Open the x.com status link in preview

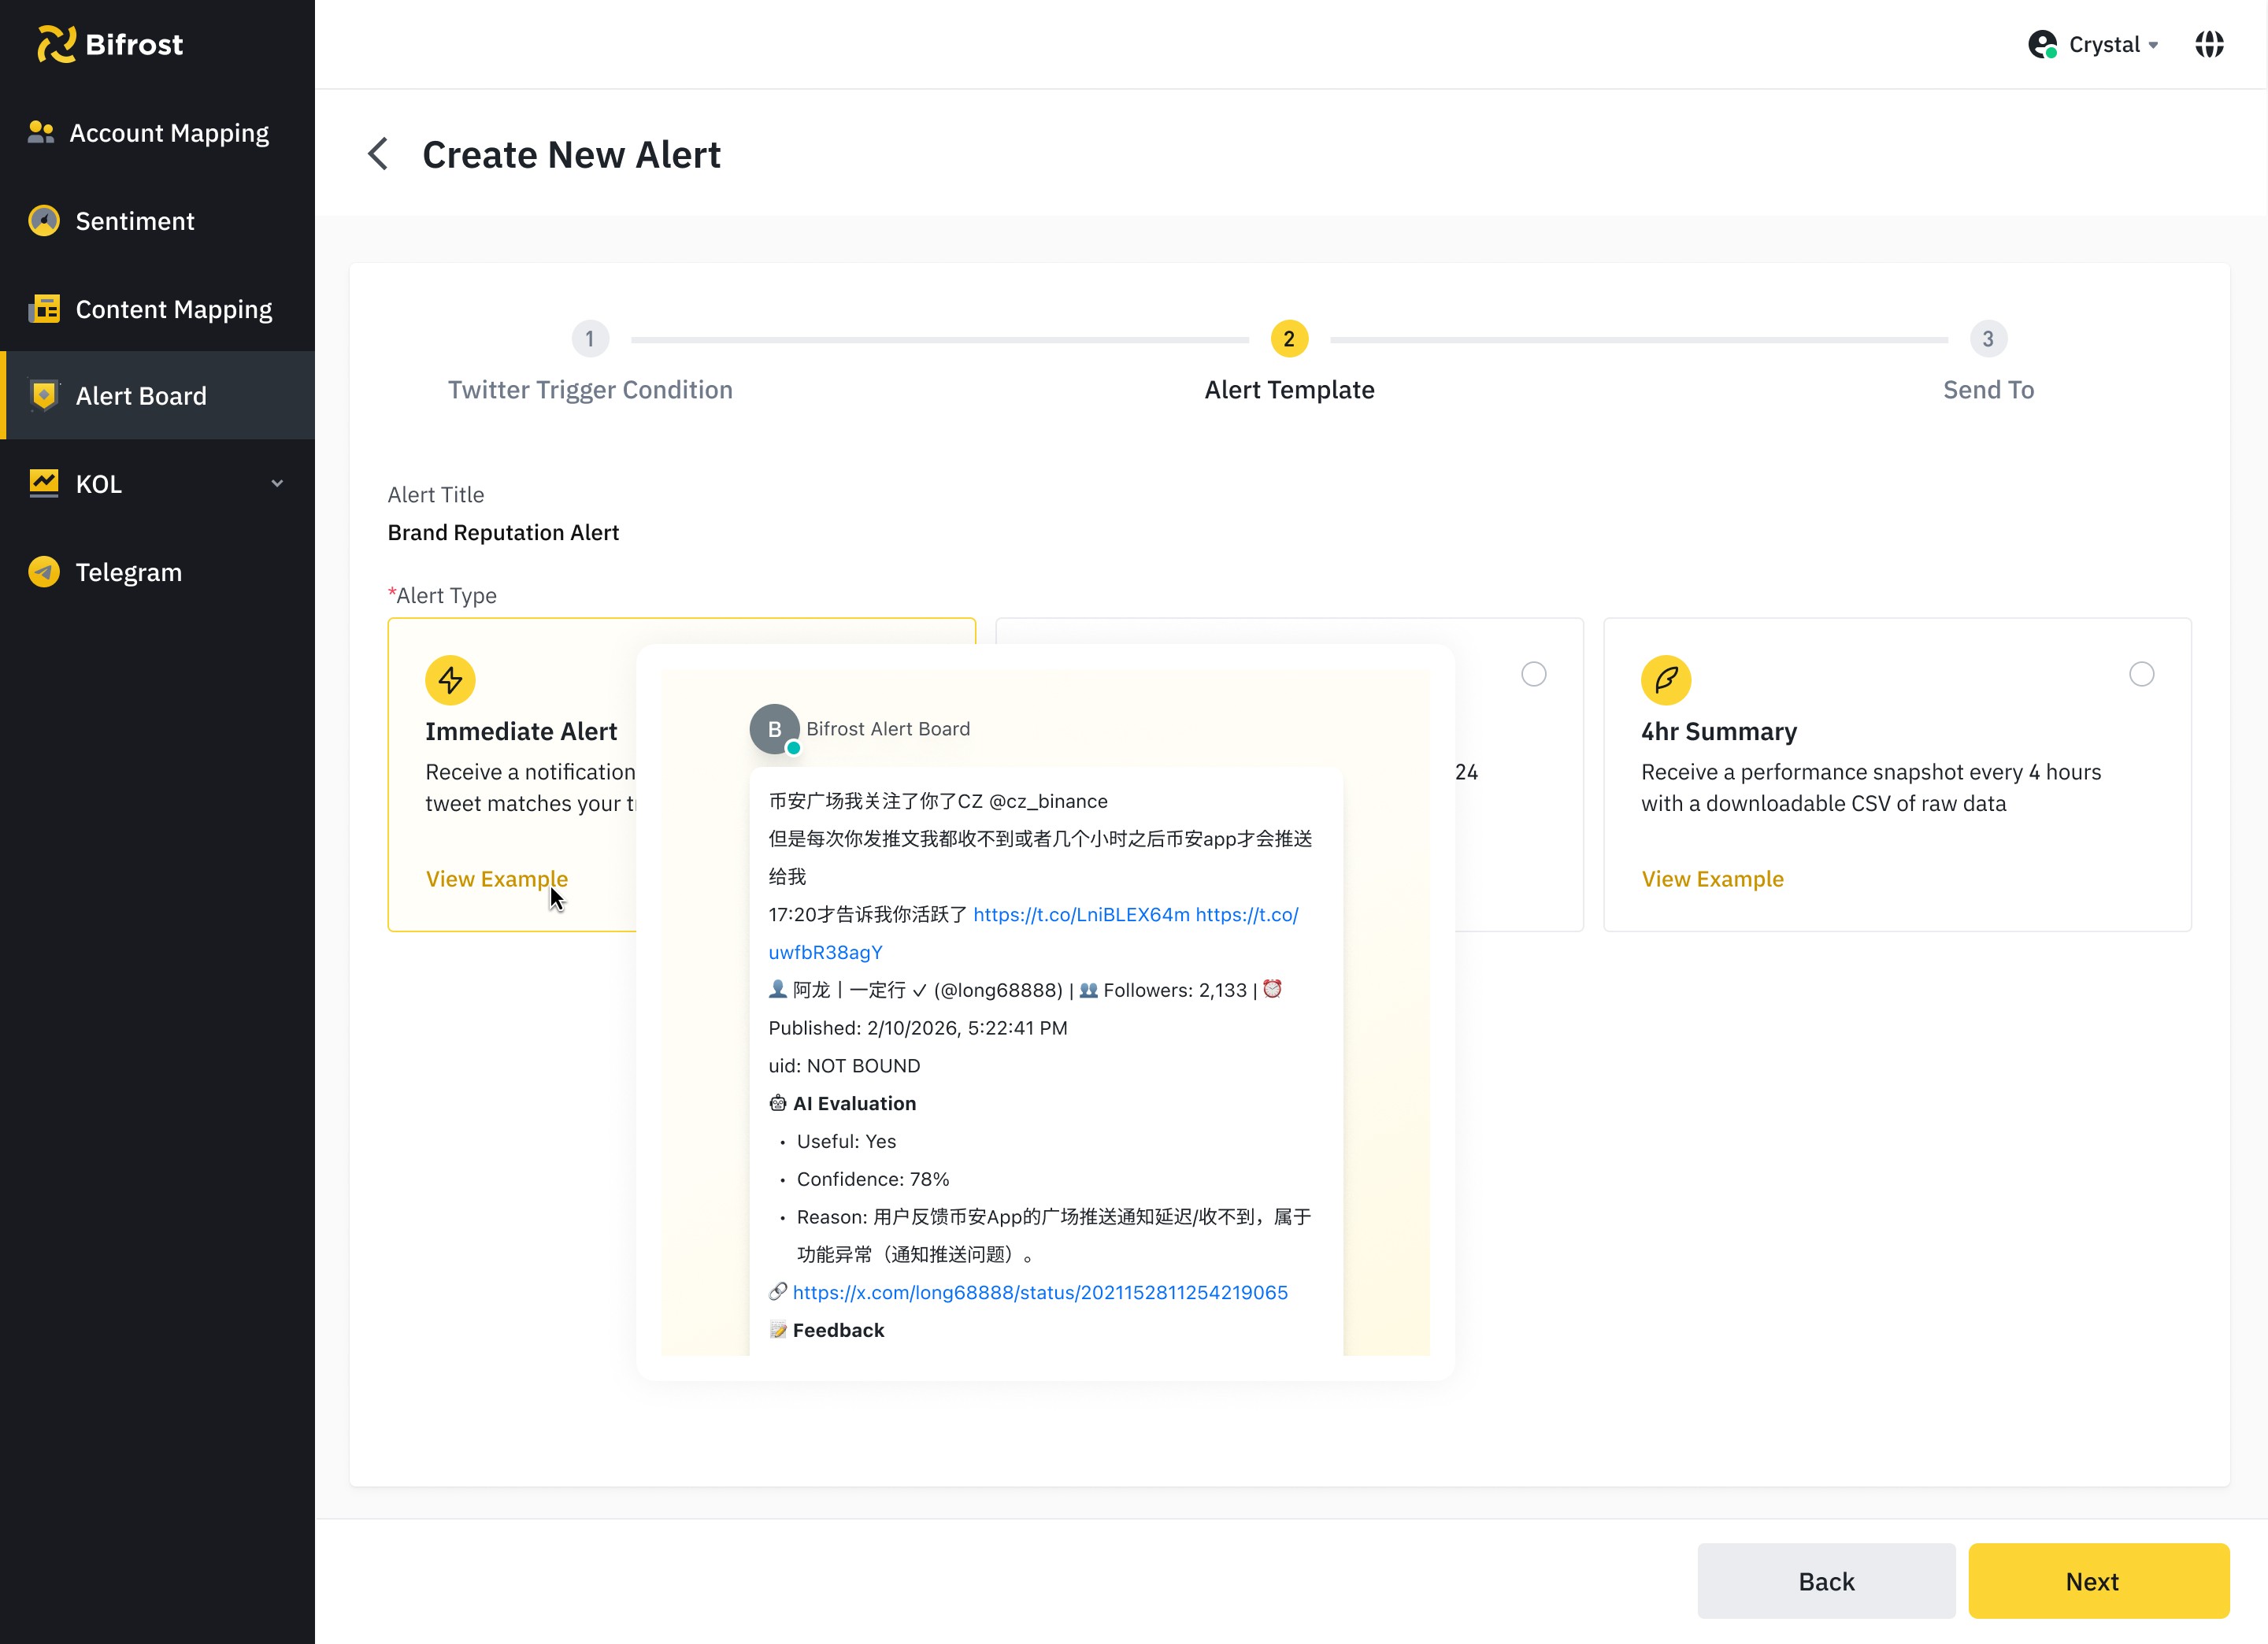click(x=1040, y=1292)
